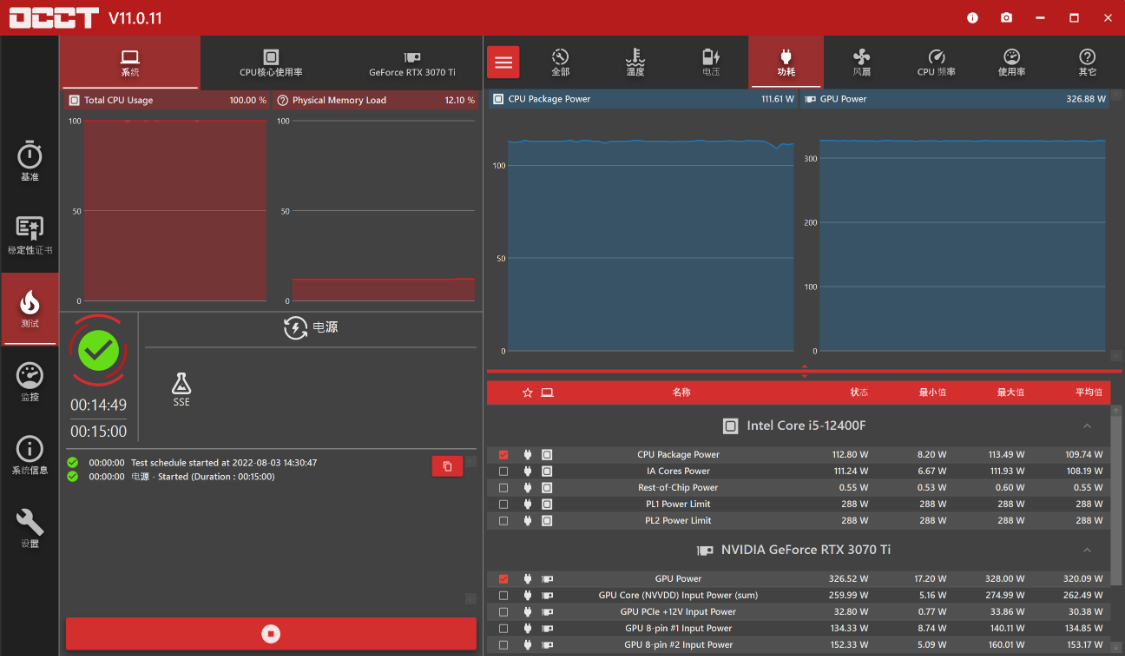The image size is (1125, 656).
Task: Open the Benchmark (基准) sidebar section
Action: (29, 161)
